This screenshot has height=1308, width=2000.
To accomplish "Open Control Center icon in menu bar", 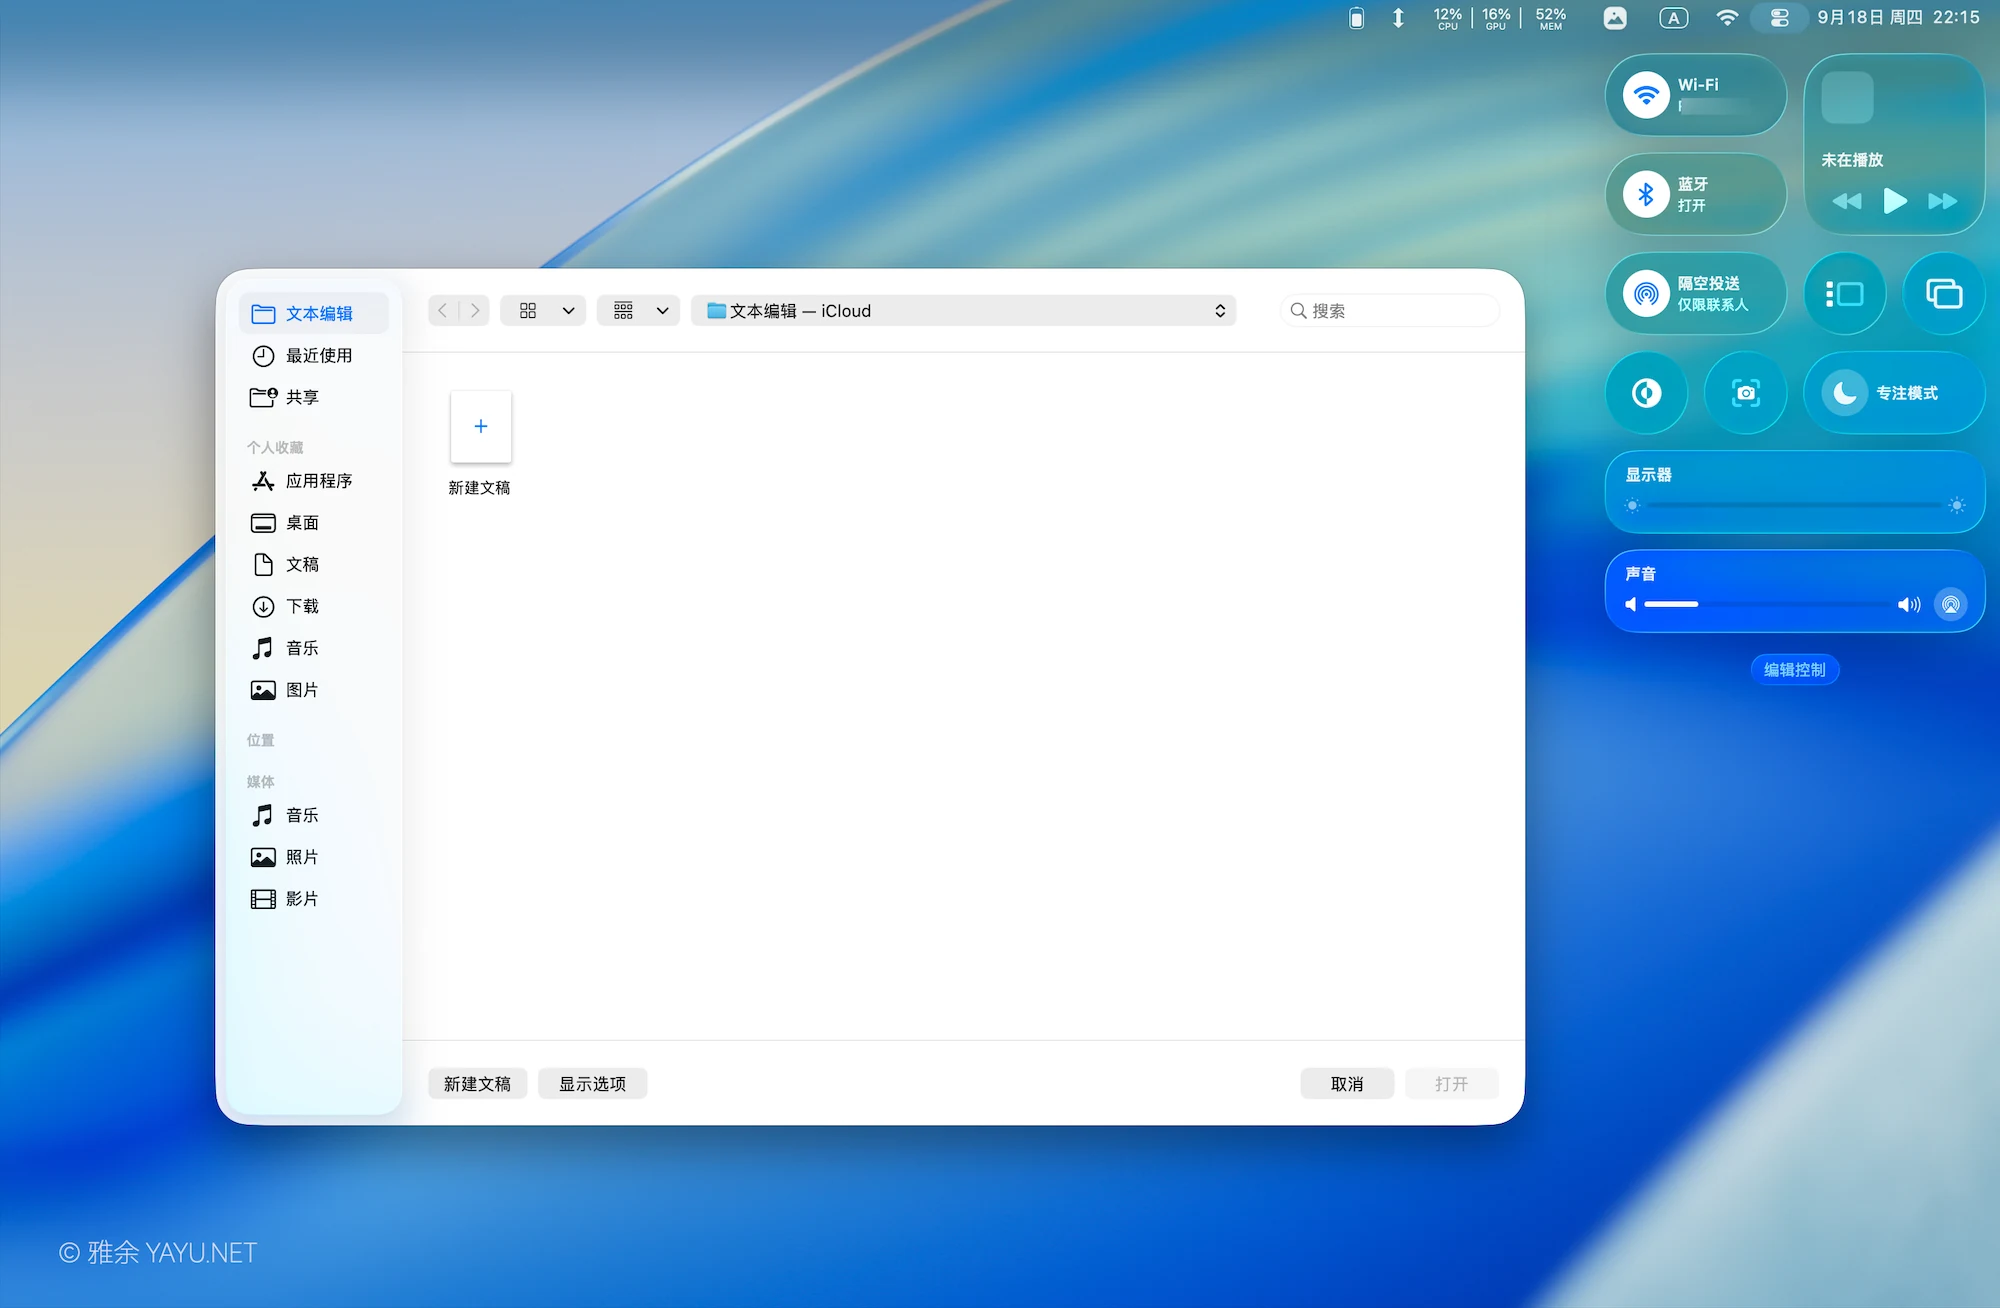I will pos(1779,17).
